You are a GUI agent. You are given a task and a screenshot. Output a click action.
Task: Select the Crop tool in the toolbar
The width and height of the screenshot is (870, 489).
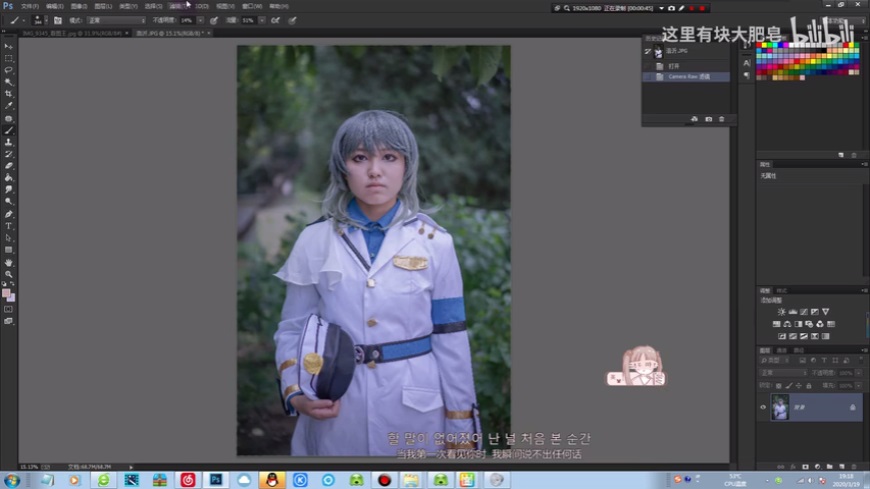click(9, 94)
